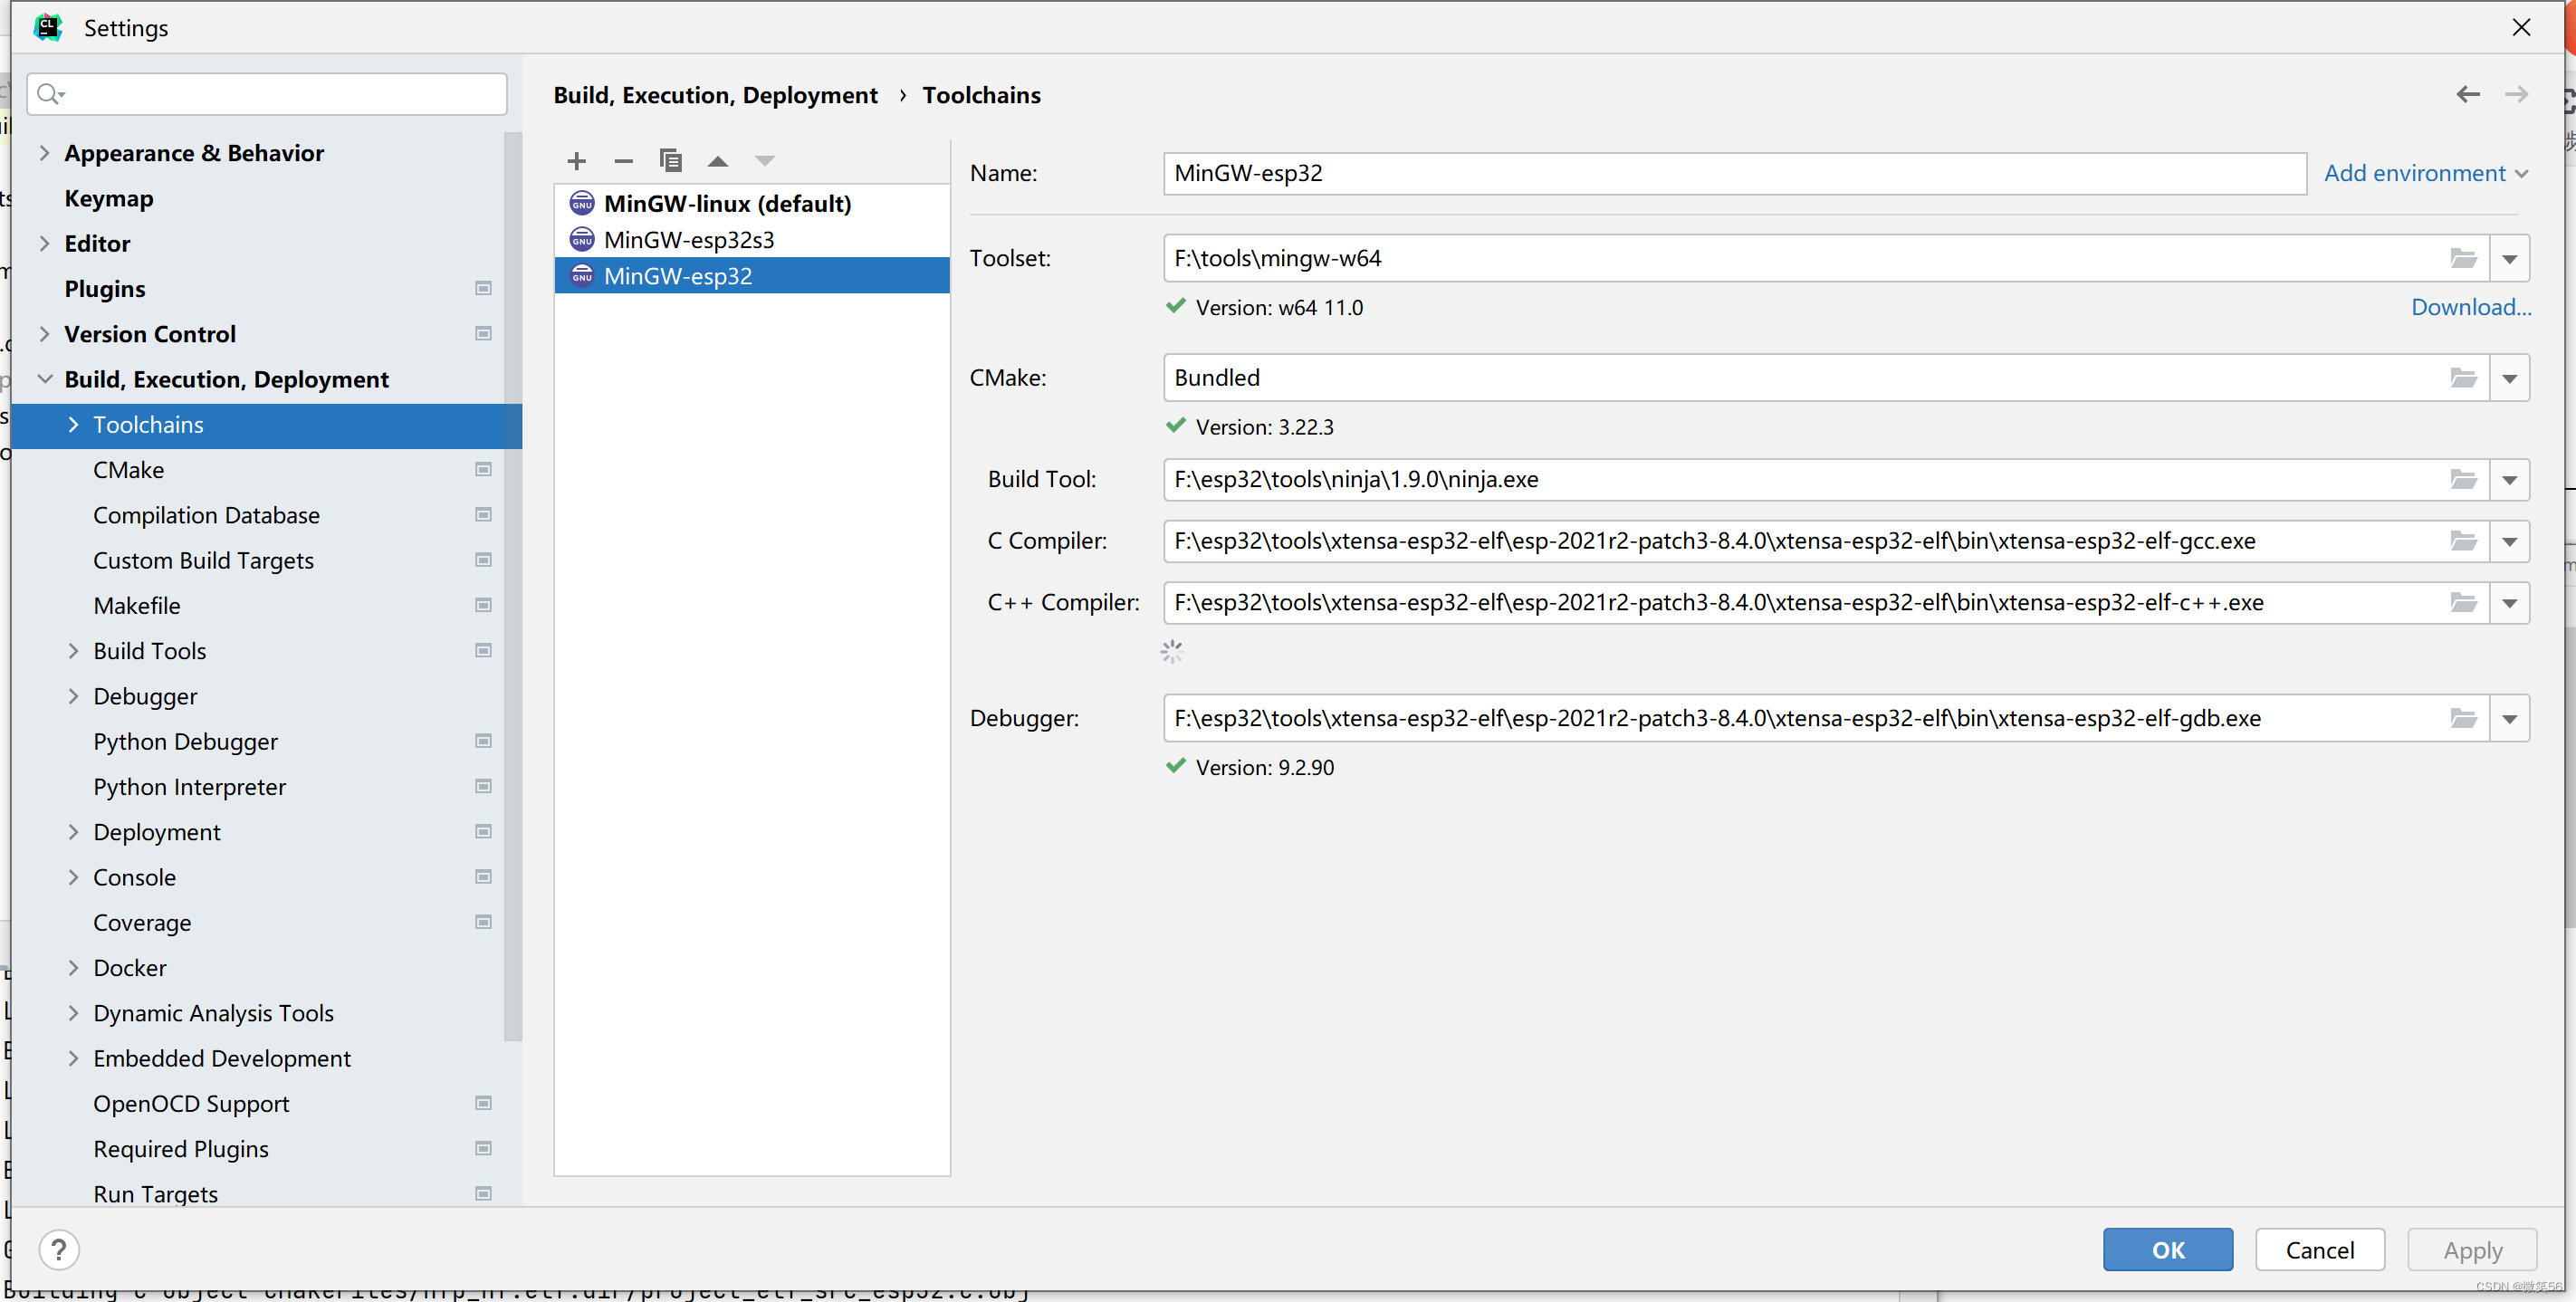Viewport: 2576px width, 1302px height.
Task: Browse folder for CMake path
Action: (x=2463, y=378)
